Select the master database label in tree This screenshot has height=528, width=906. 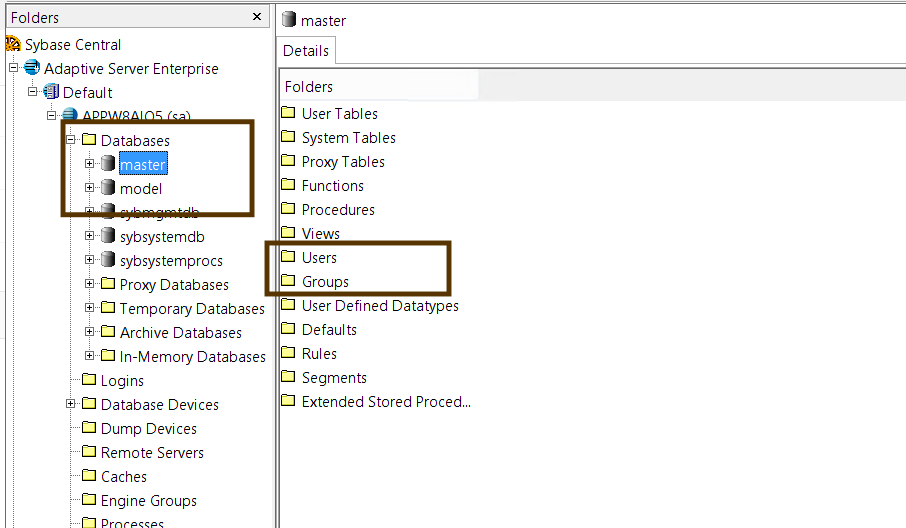(143, 164)
